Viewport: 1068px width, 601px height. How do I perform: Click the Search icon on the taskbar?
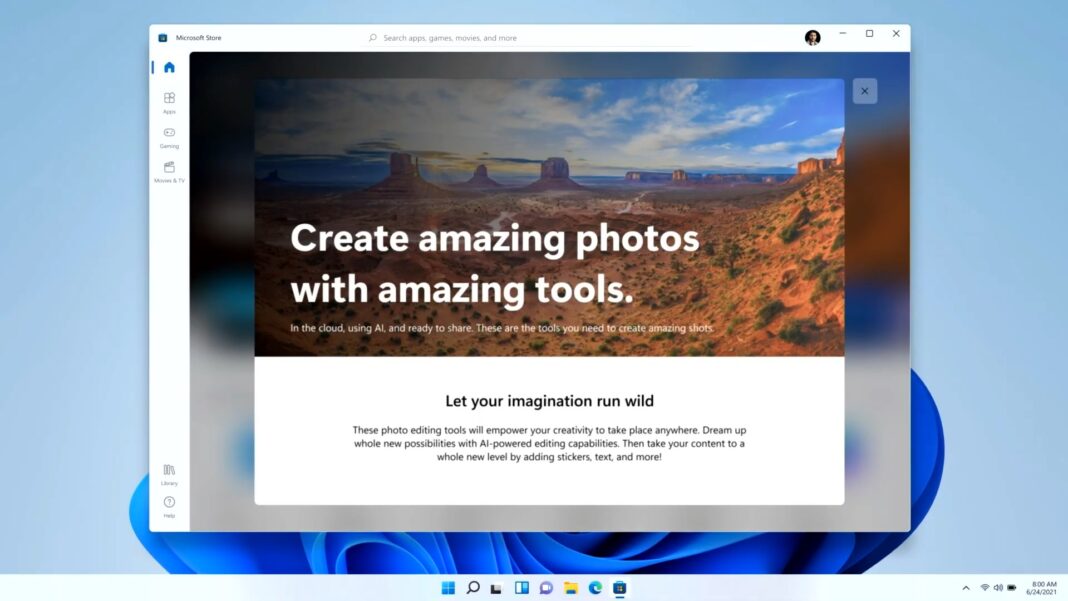click(472, 588)
